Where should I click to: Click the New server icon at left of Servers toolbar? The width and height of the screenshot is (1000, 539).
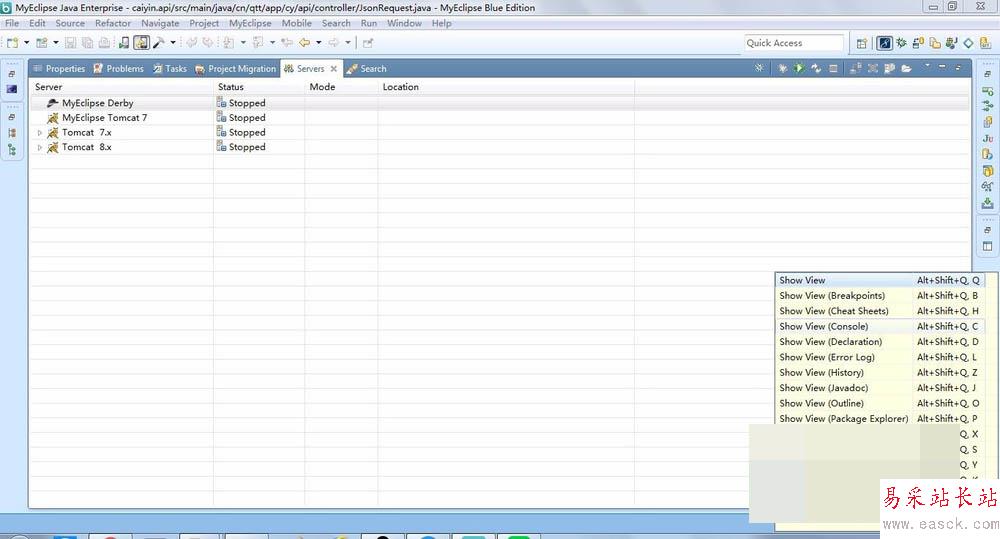coord(759,68)
